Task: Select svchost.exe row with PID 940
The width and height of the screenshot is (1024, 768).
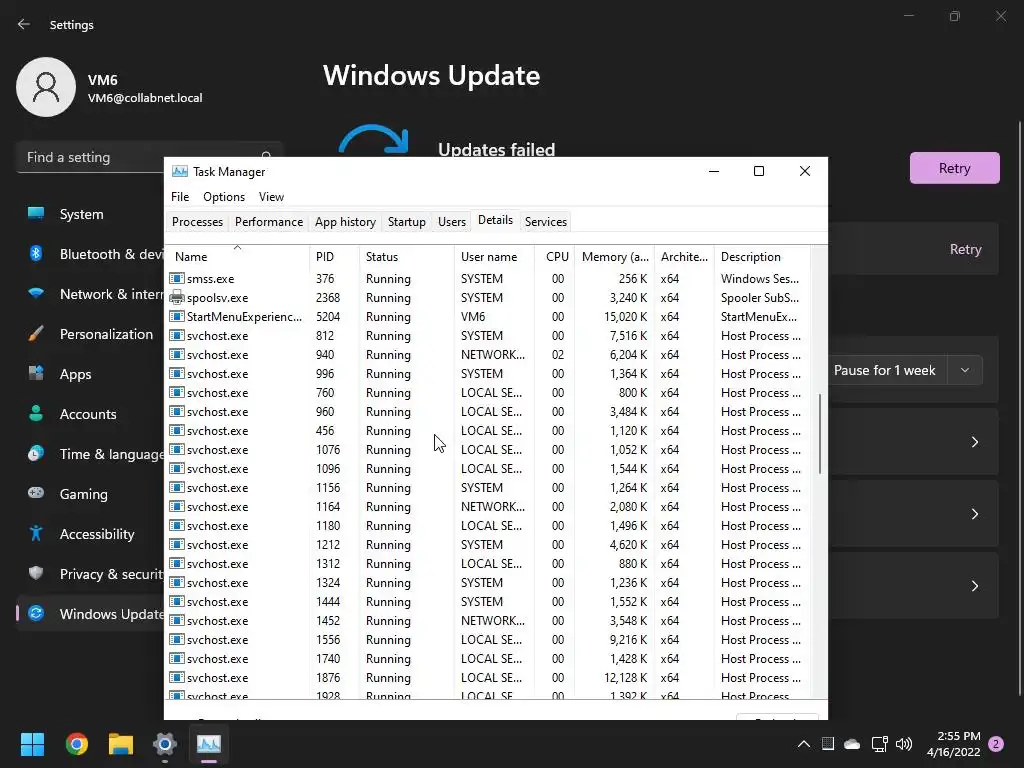Action: tap(488, 354)
